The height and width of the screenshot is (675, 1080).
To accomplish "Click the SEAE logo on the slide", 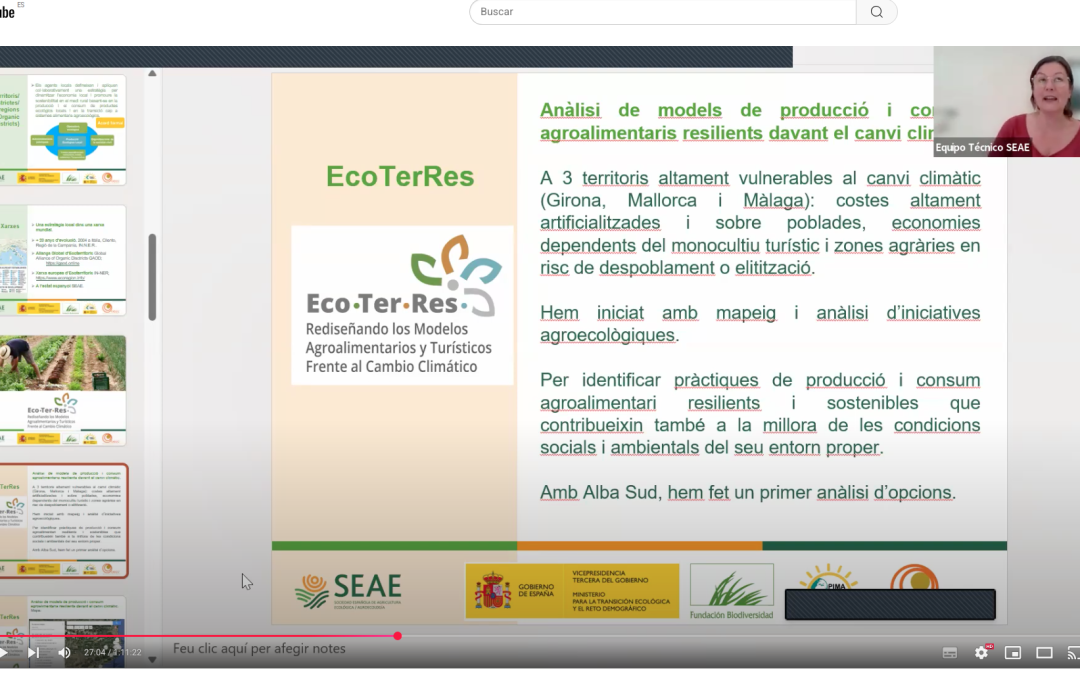I will [x=348, y=590].
